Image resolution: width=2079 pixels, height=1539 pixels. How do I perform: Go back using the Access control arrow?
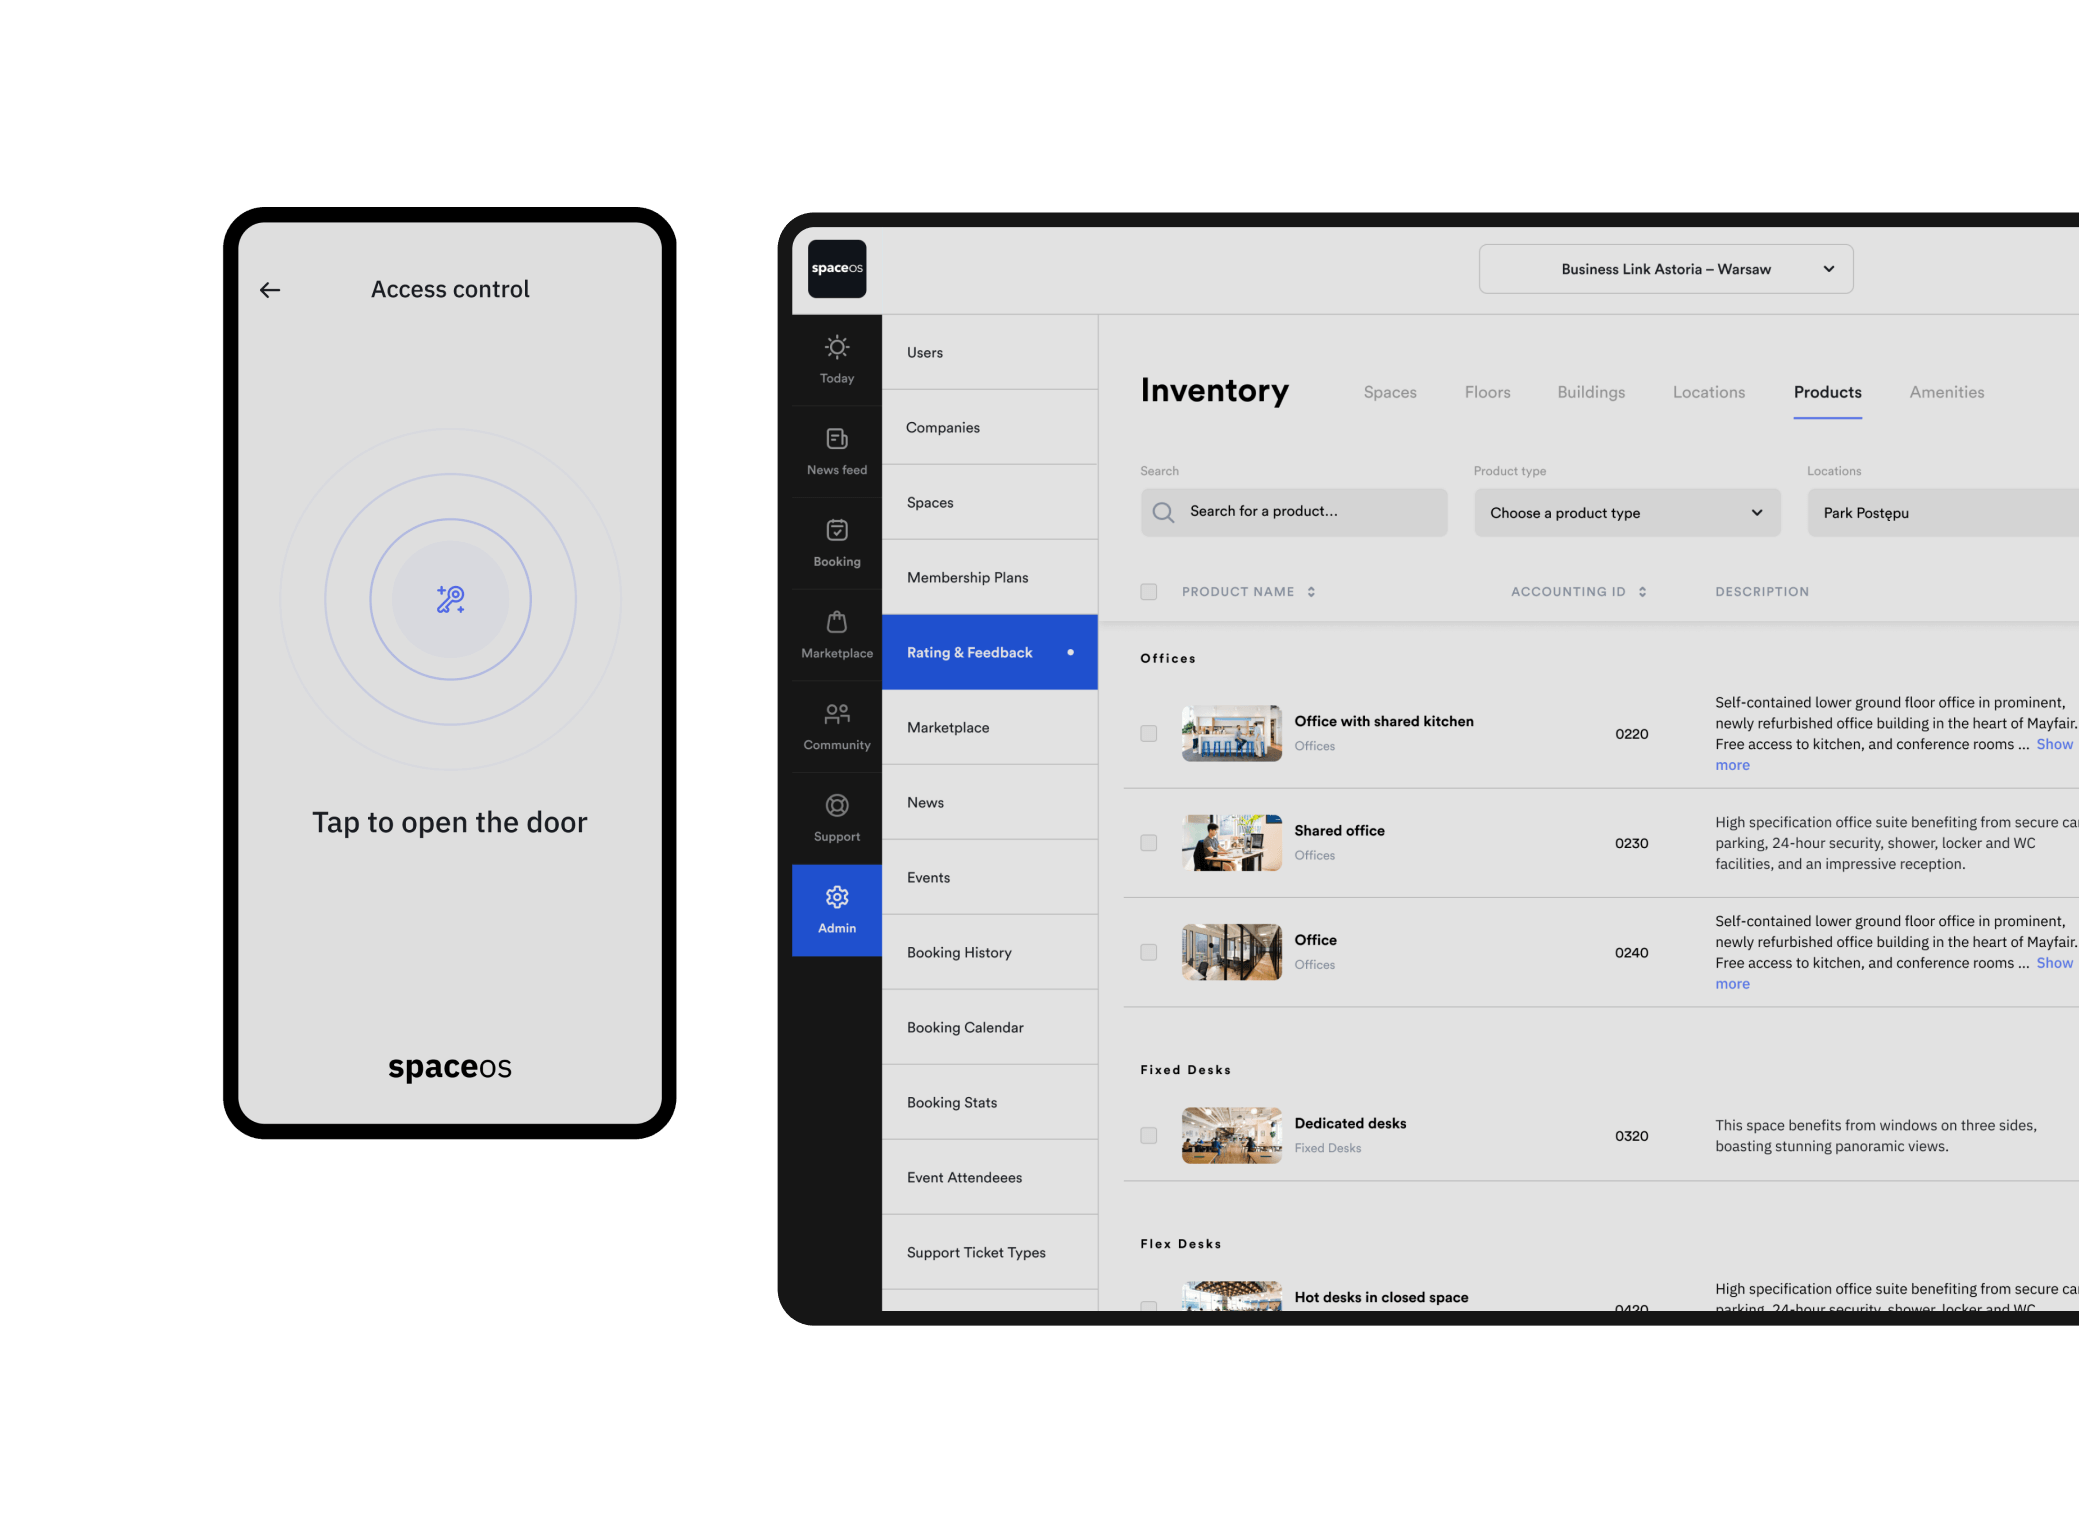tap(270, 290)
